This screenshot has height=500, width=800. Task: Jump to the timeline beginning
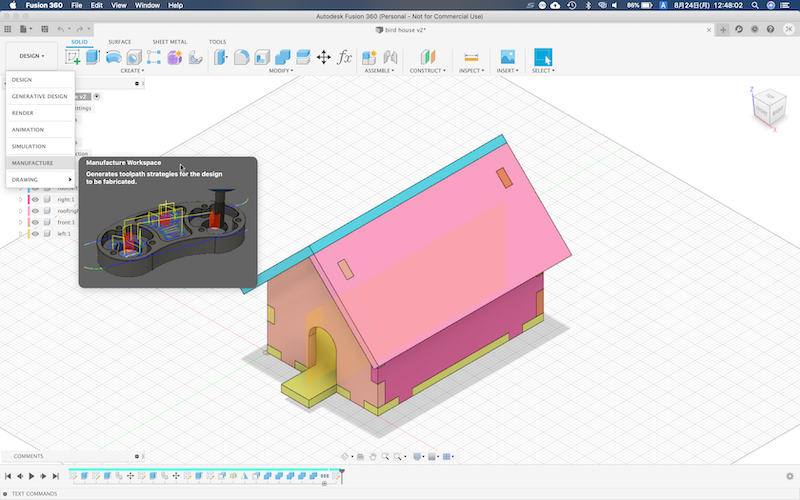pos(8,476)
